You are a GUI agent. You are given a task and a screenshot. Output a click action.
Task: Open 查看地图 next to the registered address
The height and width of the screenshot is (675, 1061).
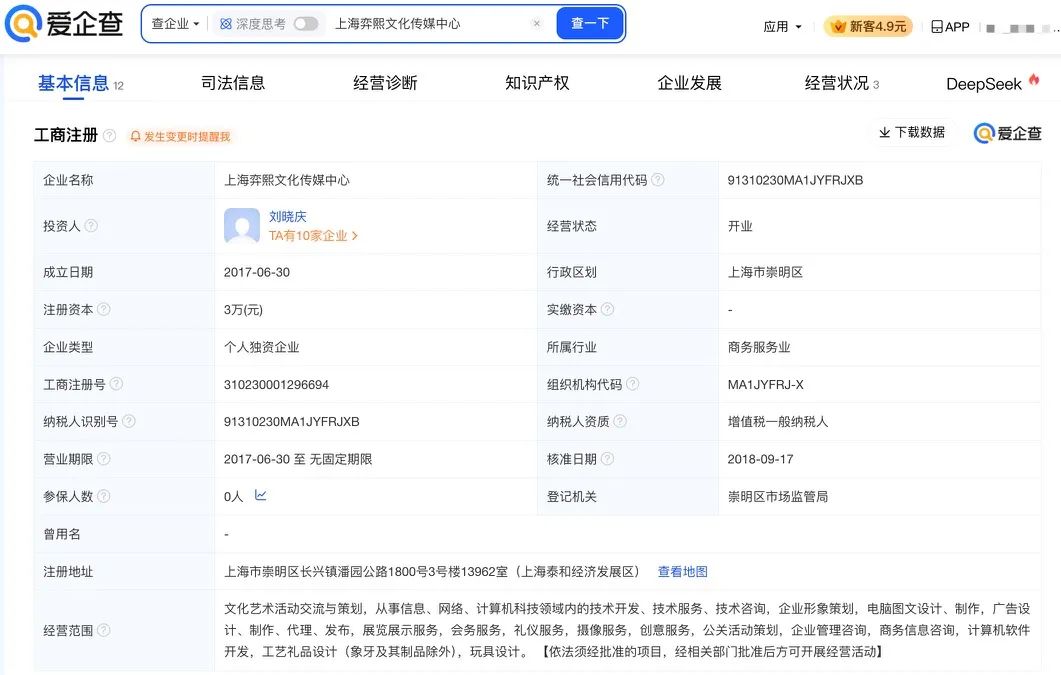click(x=682, y=571)
